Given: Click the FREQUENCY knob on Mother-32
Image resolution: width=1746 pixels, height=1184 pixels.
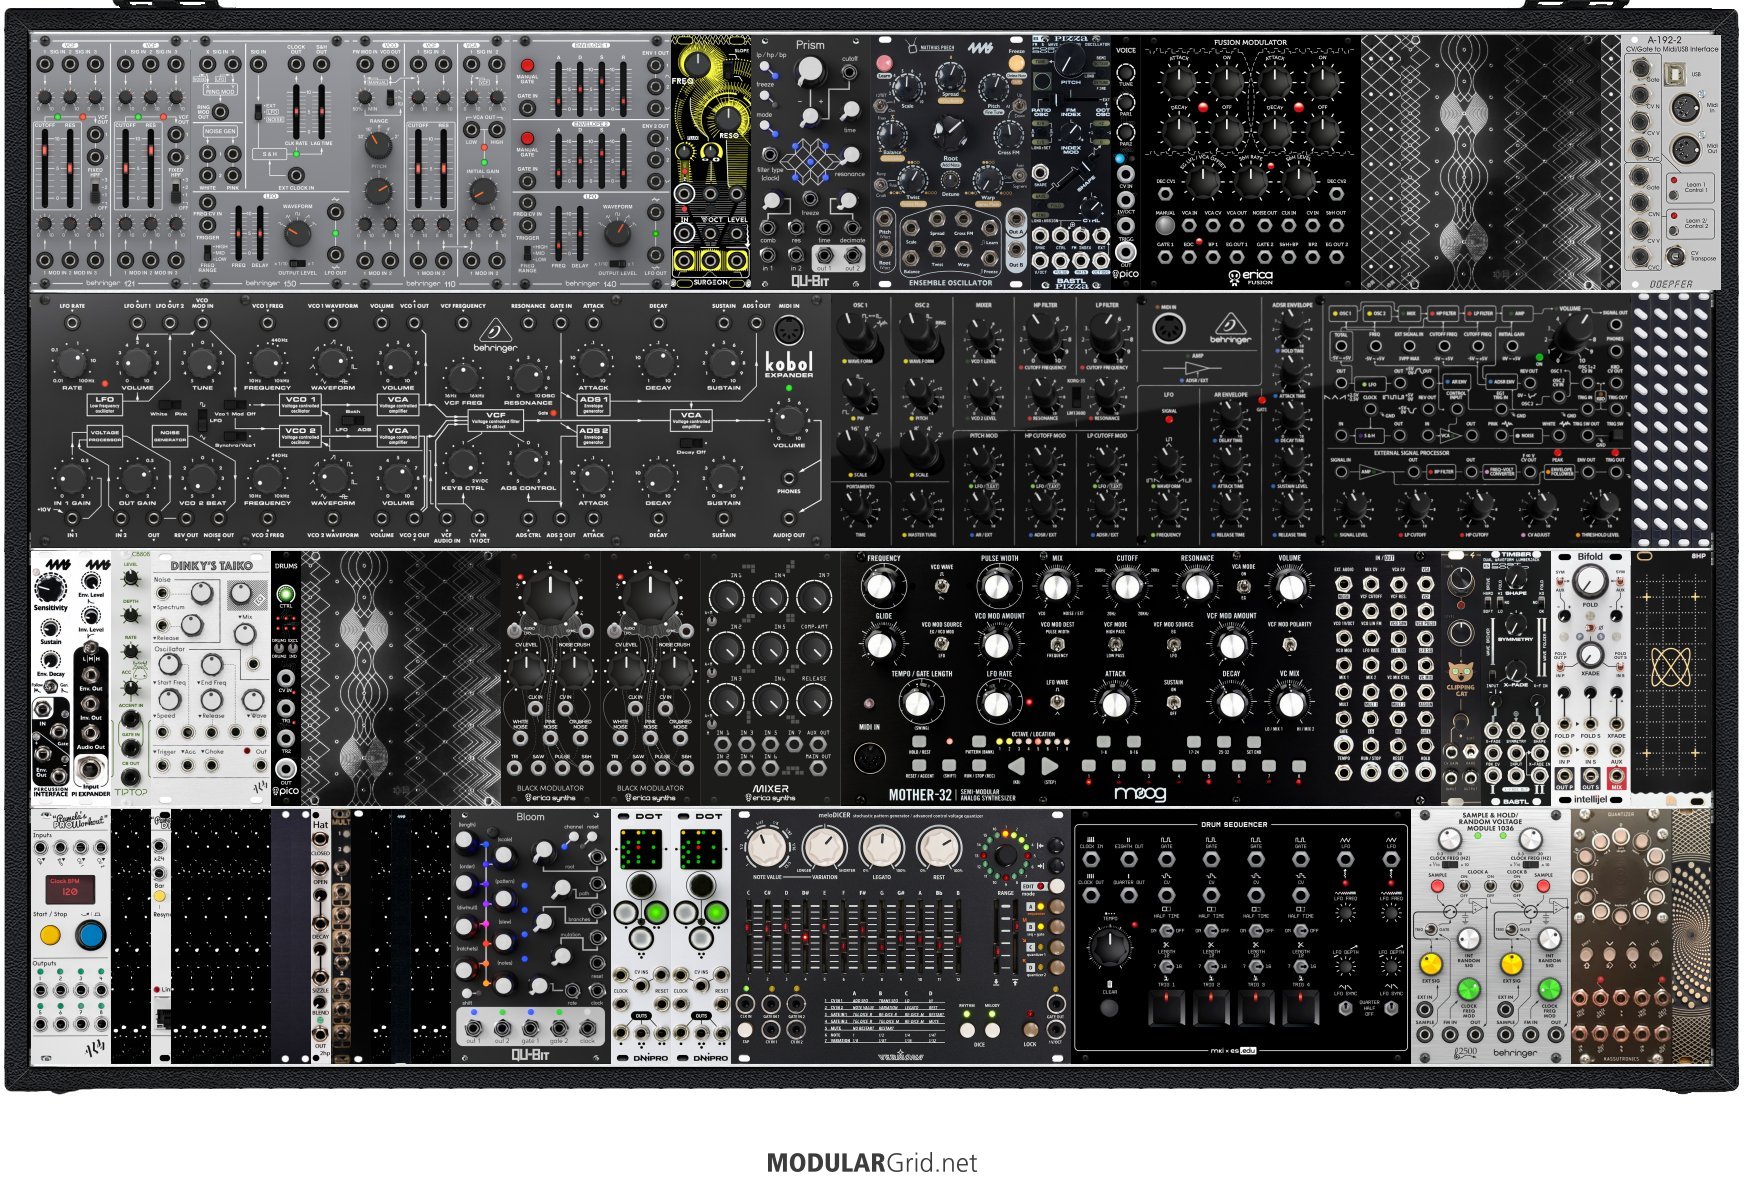Looking at the screenshot, I should 879,586.
